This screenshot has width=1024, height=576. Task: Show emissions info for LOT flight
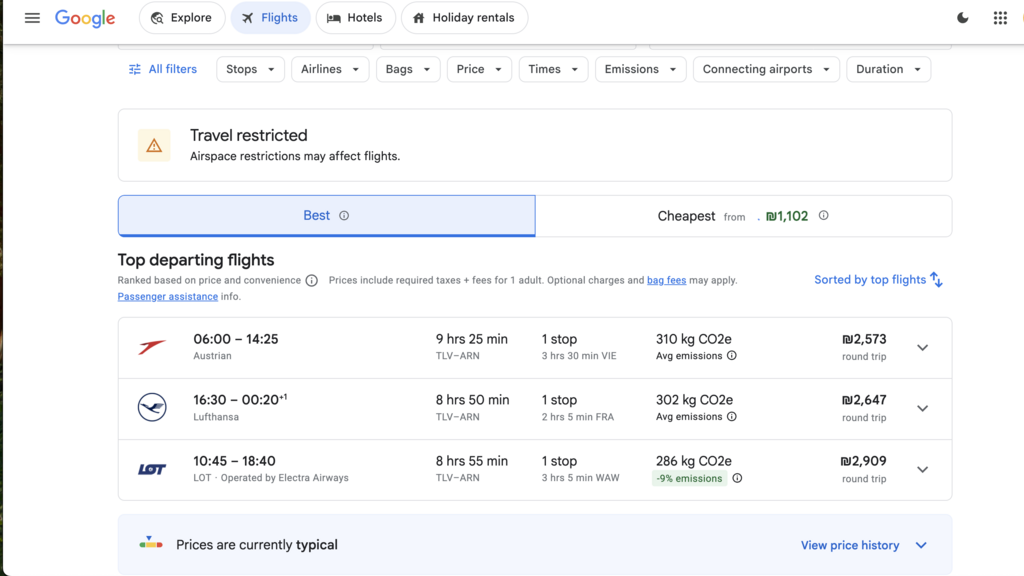pyautogui.click(x=737, y=478)
